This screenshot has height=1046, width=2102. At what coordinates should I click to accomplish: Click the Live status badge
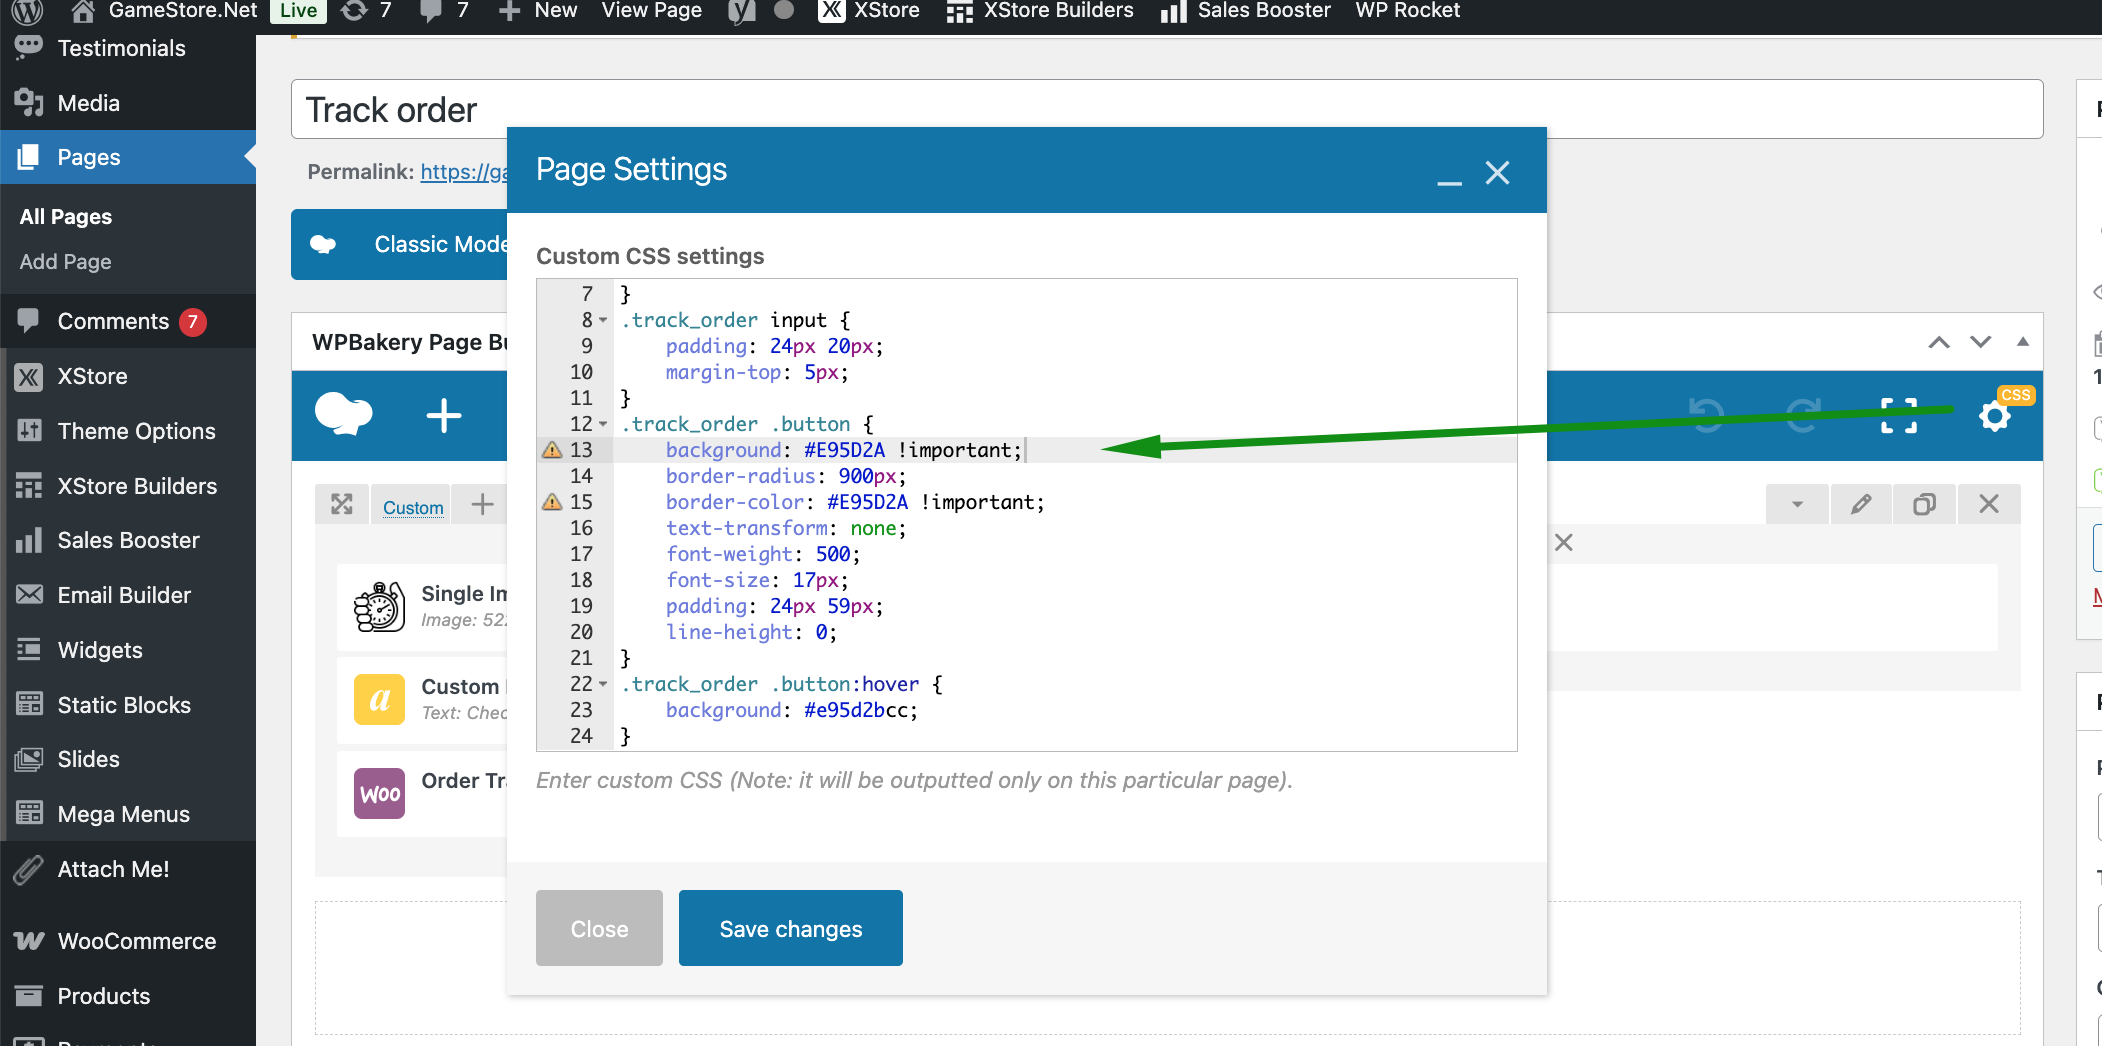pos(298,11)
